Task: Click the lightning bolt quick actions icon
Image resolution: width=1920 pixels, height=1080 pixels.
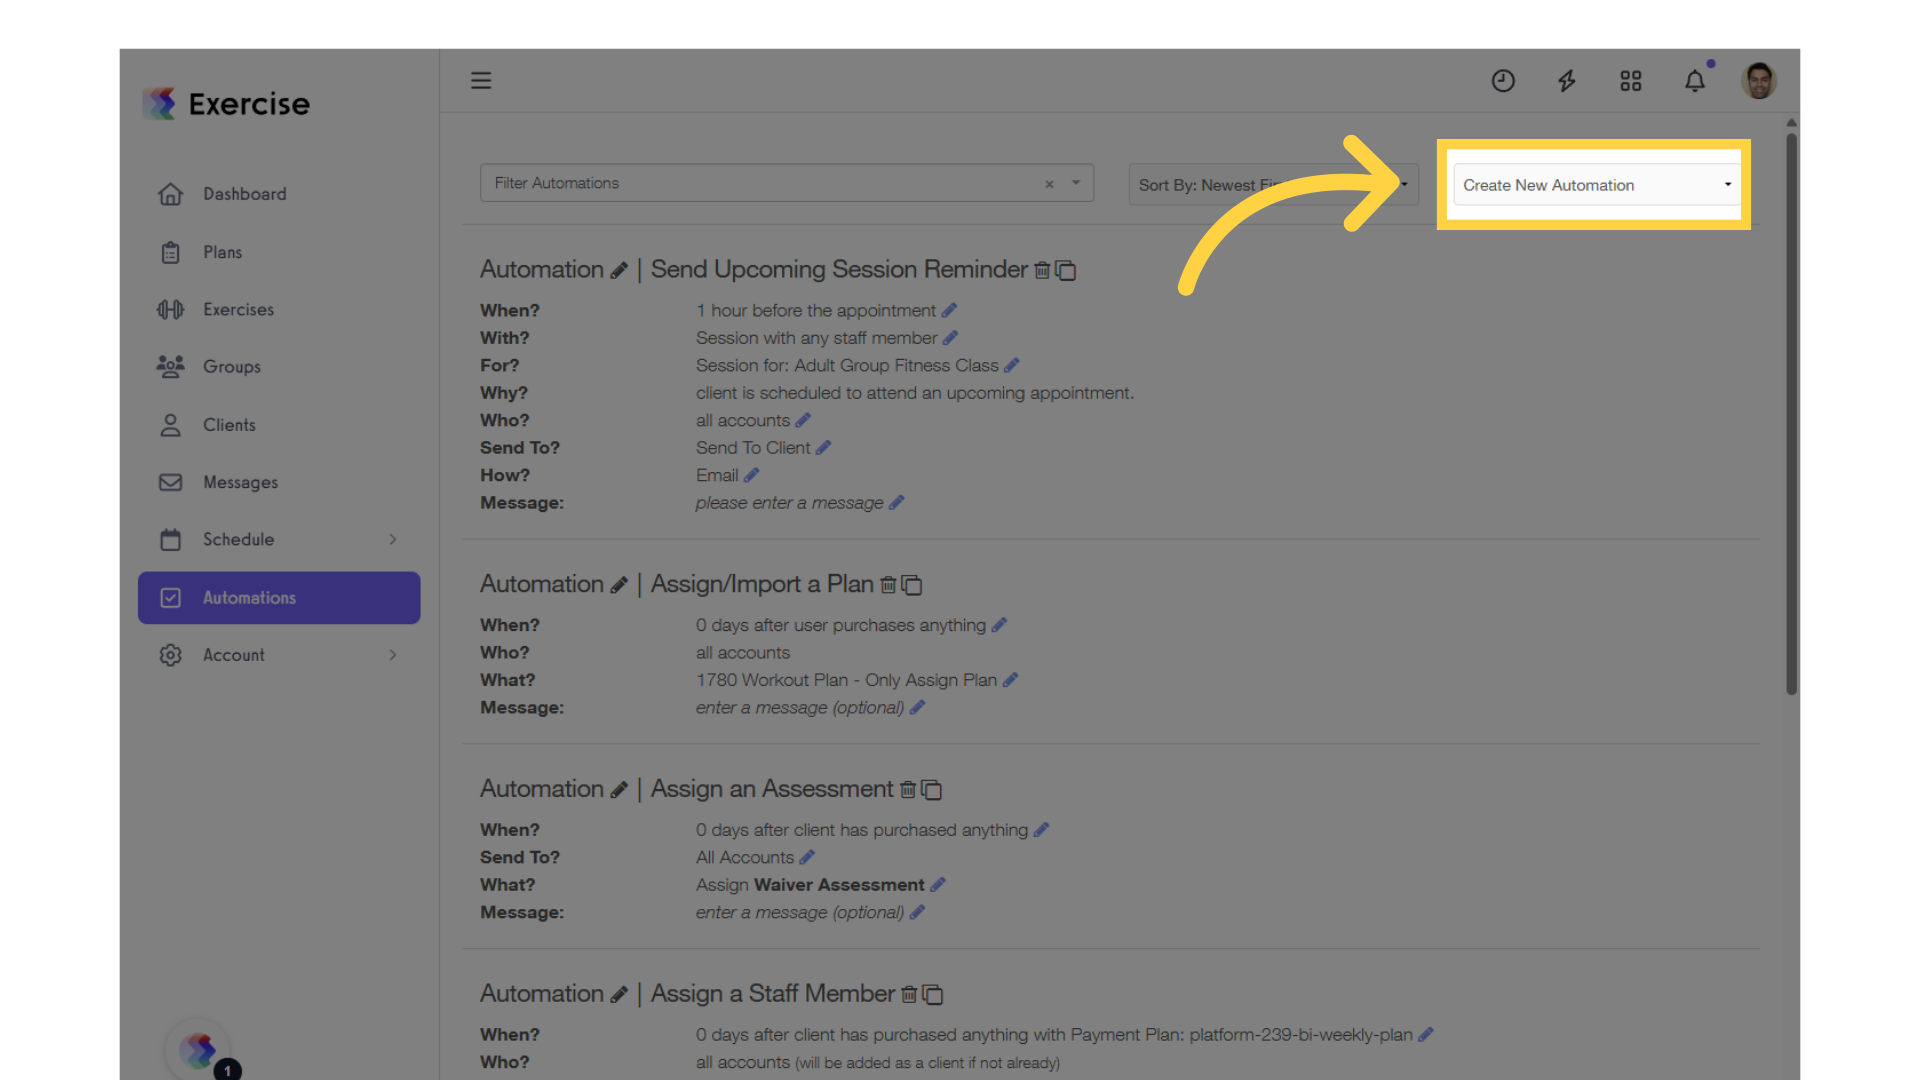Action: point(1567,81)
